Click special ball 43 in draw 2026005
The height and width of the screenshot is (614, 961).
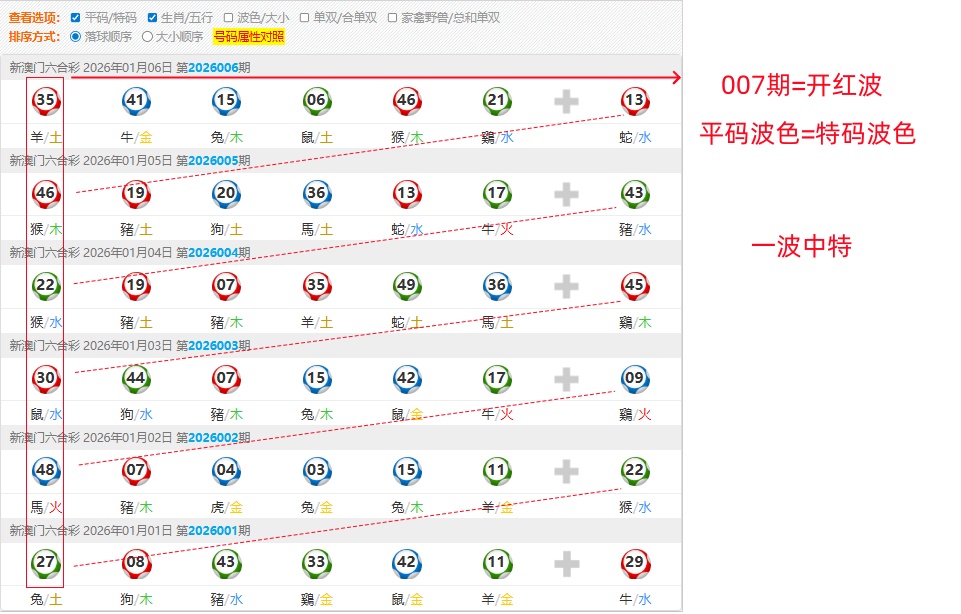(x=633, y=193)
